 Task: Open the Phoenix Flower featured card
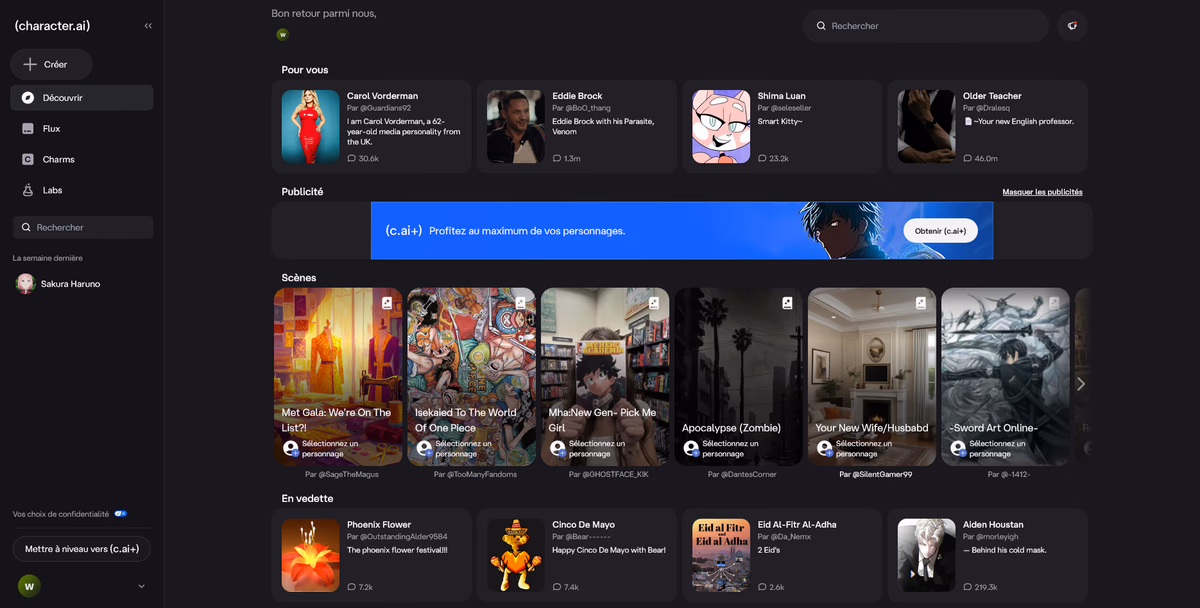click(x=372, y=556)
